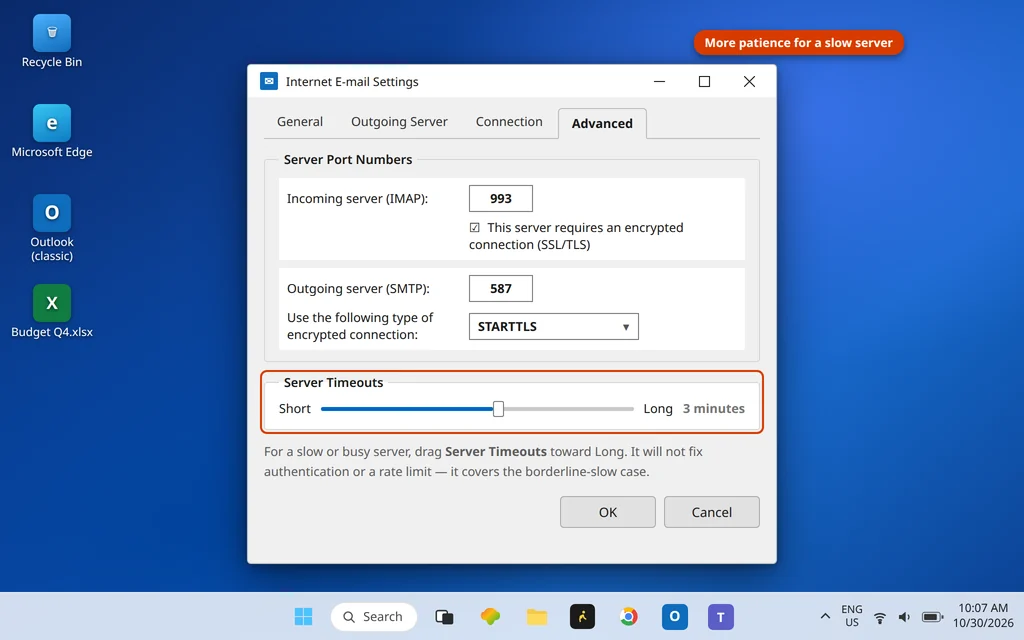
Task: Check the battery status icon
Action: point(933,617)
